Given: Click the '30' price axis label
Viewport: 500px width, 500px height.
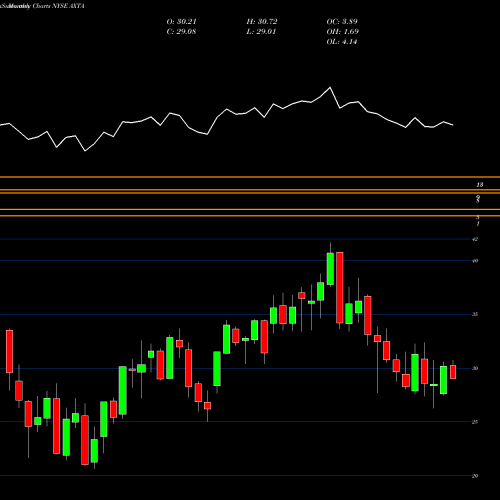Looking at the screenshot, I should [475, 368].
